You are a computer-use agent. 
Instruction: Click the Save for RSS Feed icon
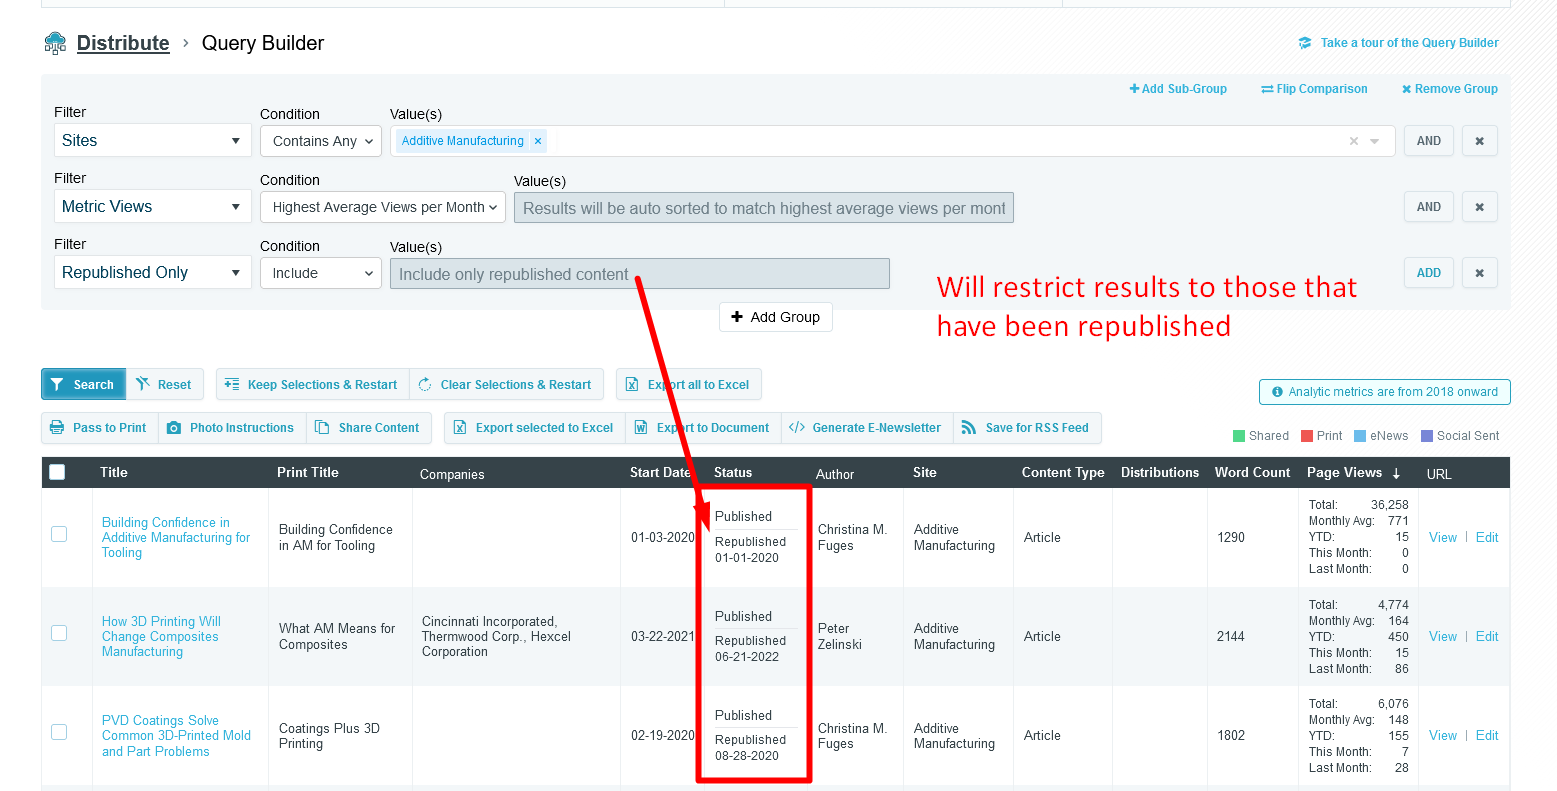tap(968, 428)
